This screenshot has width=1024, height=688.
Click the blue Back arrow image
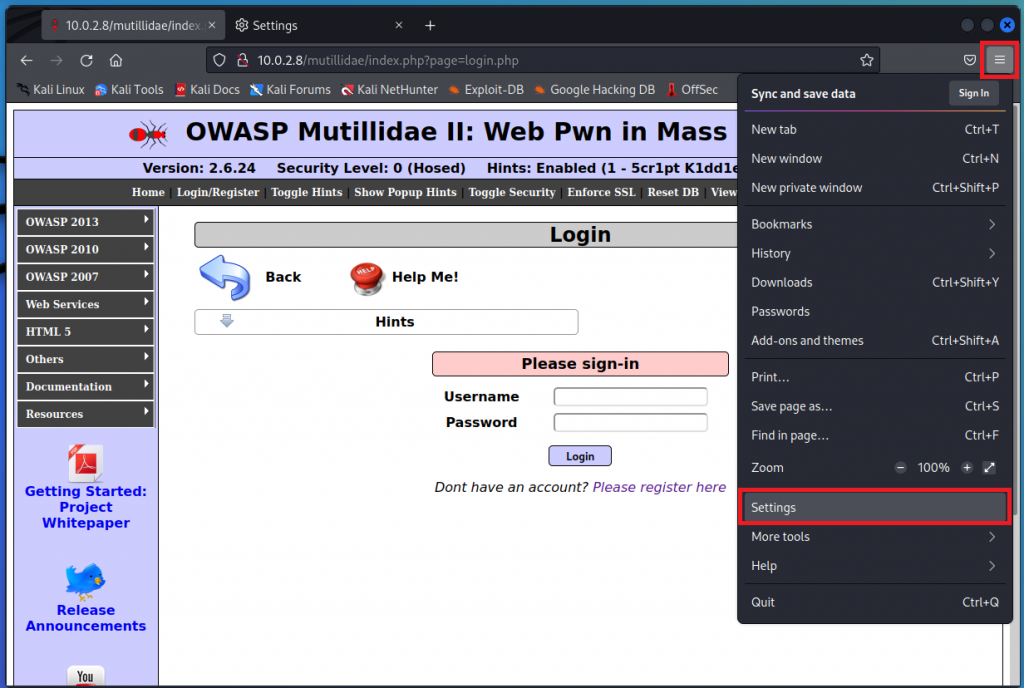[x=225, y=277]
